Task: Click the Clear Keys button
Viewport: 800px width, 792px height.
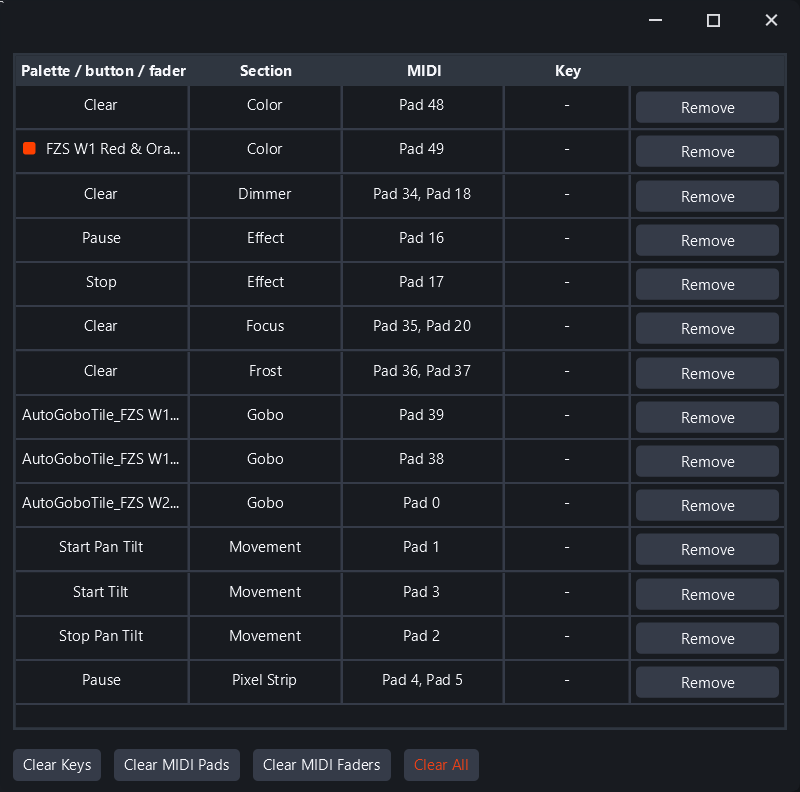Action: click(57, 764)
